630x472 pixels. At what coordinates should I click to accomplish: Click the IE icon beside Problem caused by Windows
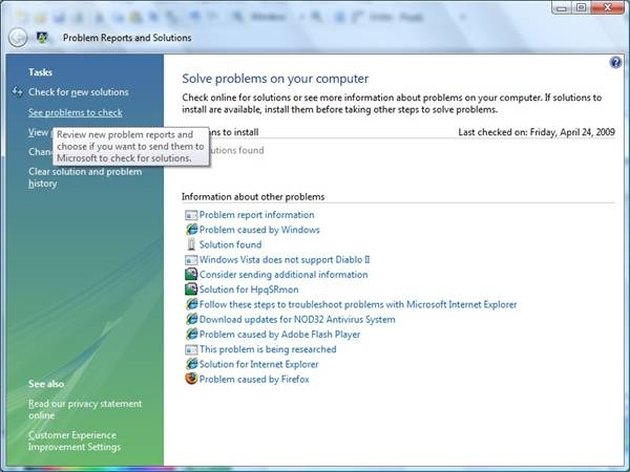[x=191, y=229]
